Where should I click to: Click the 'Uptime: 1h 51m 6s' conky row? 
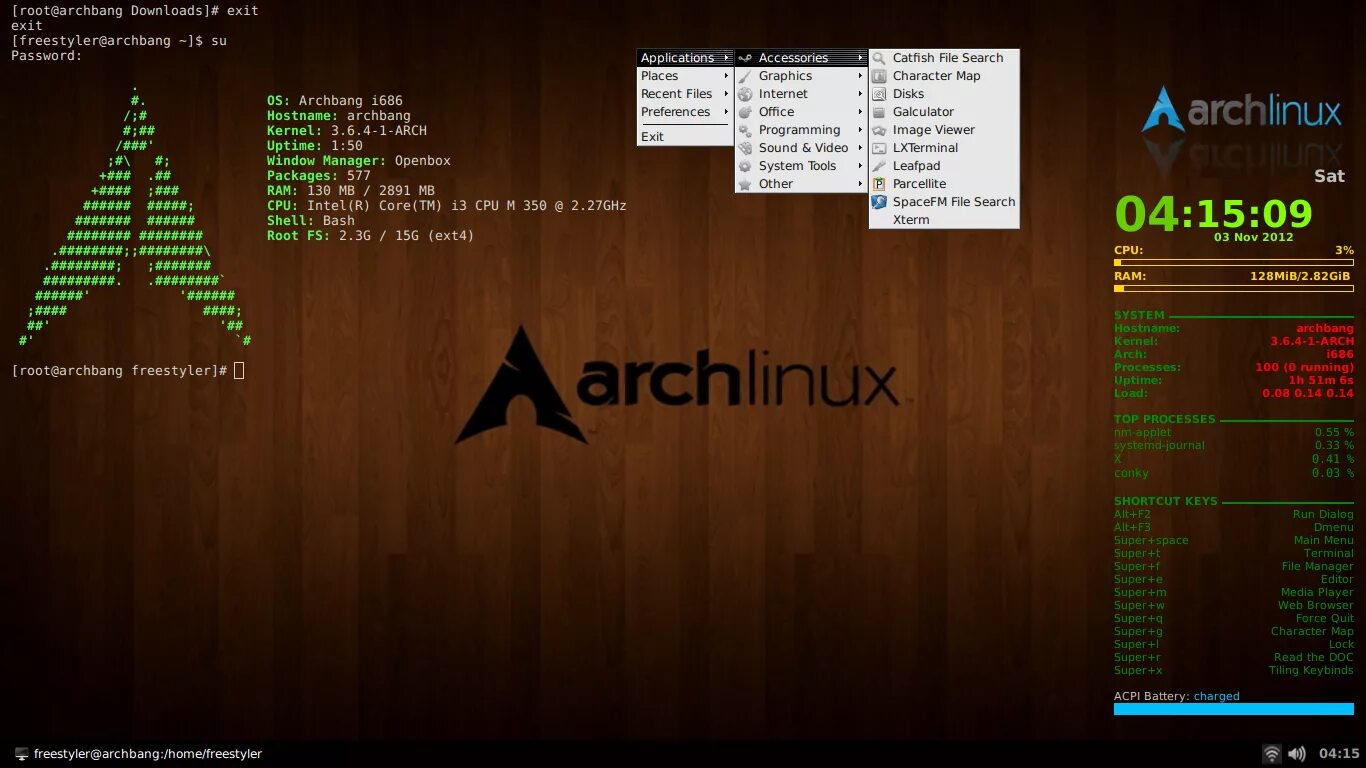[1234, 380]
